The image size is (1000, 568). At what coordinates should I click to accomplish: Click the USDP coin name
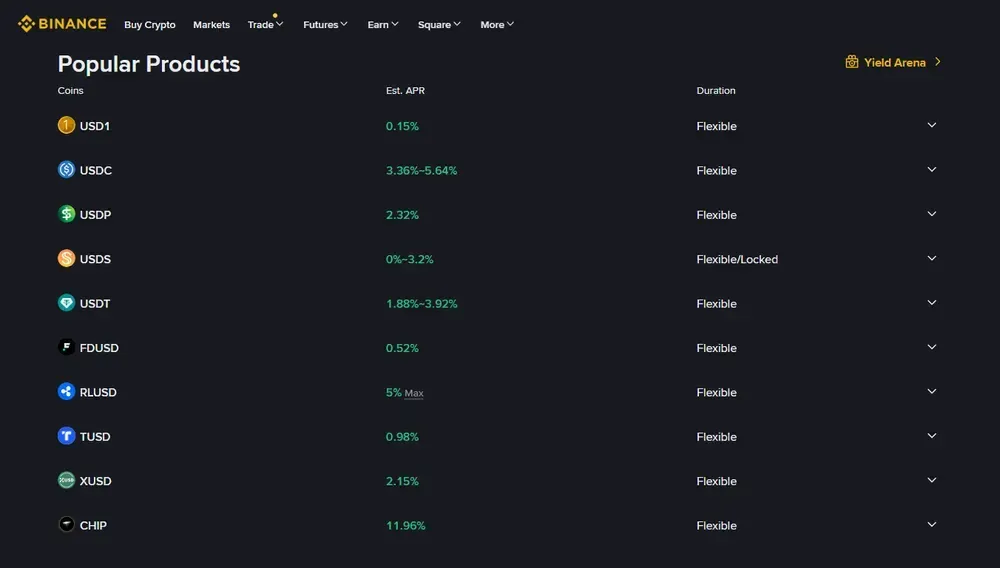[95, 215]
